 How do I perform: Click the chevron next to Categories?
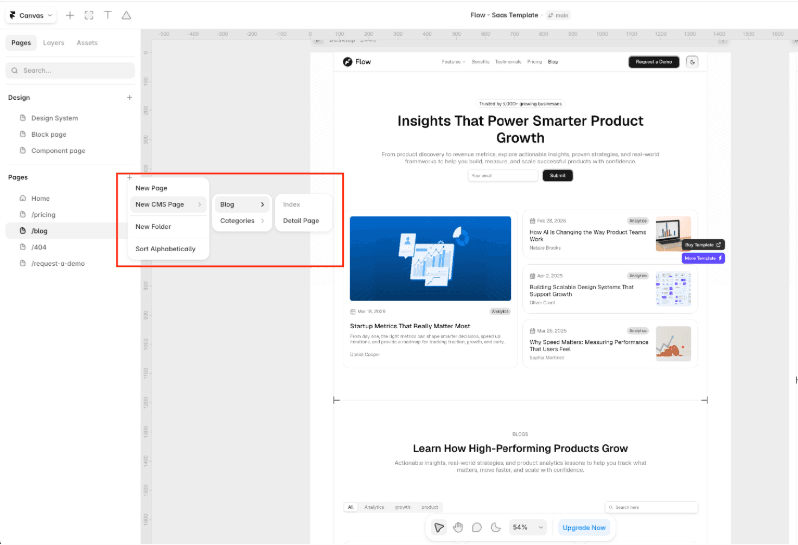point(263,221)
